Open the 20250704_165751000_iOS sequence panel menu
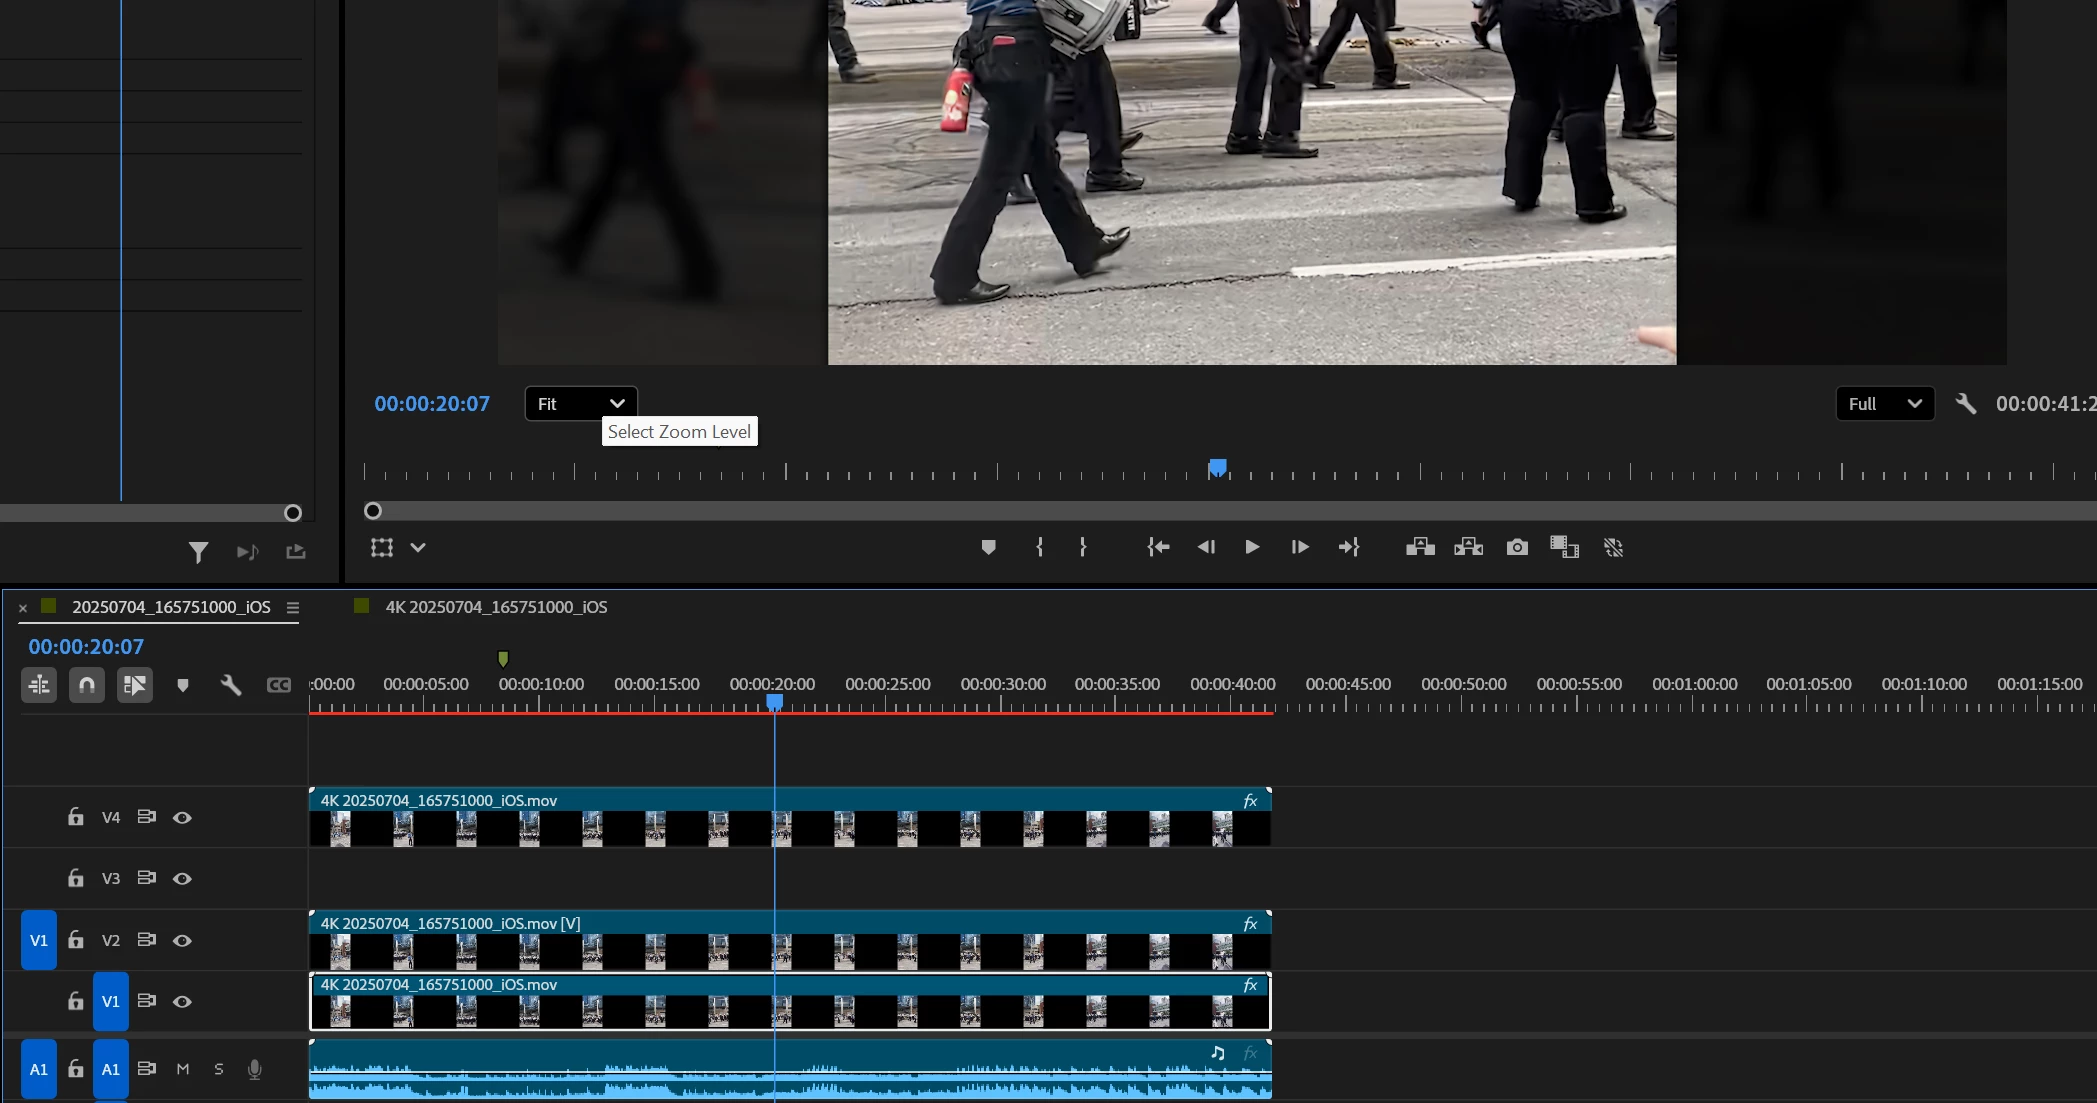This screenshot has height=1103, width=2097. click(x=293, y=608)
